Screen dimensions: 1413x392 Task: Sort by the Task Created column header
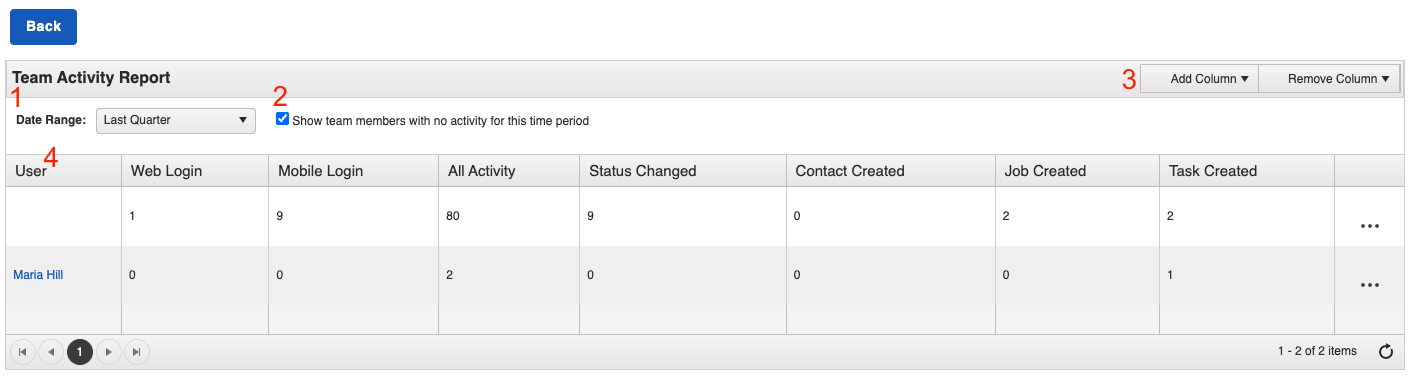coord(1213,171)
